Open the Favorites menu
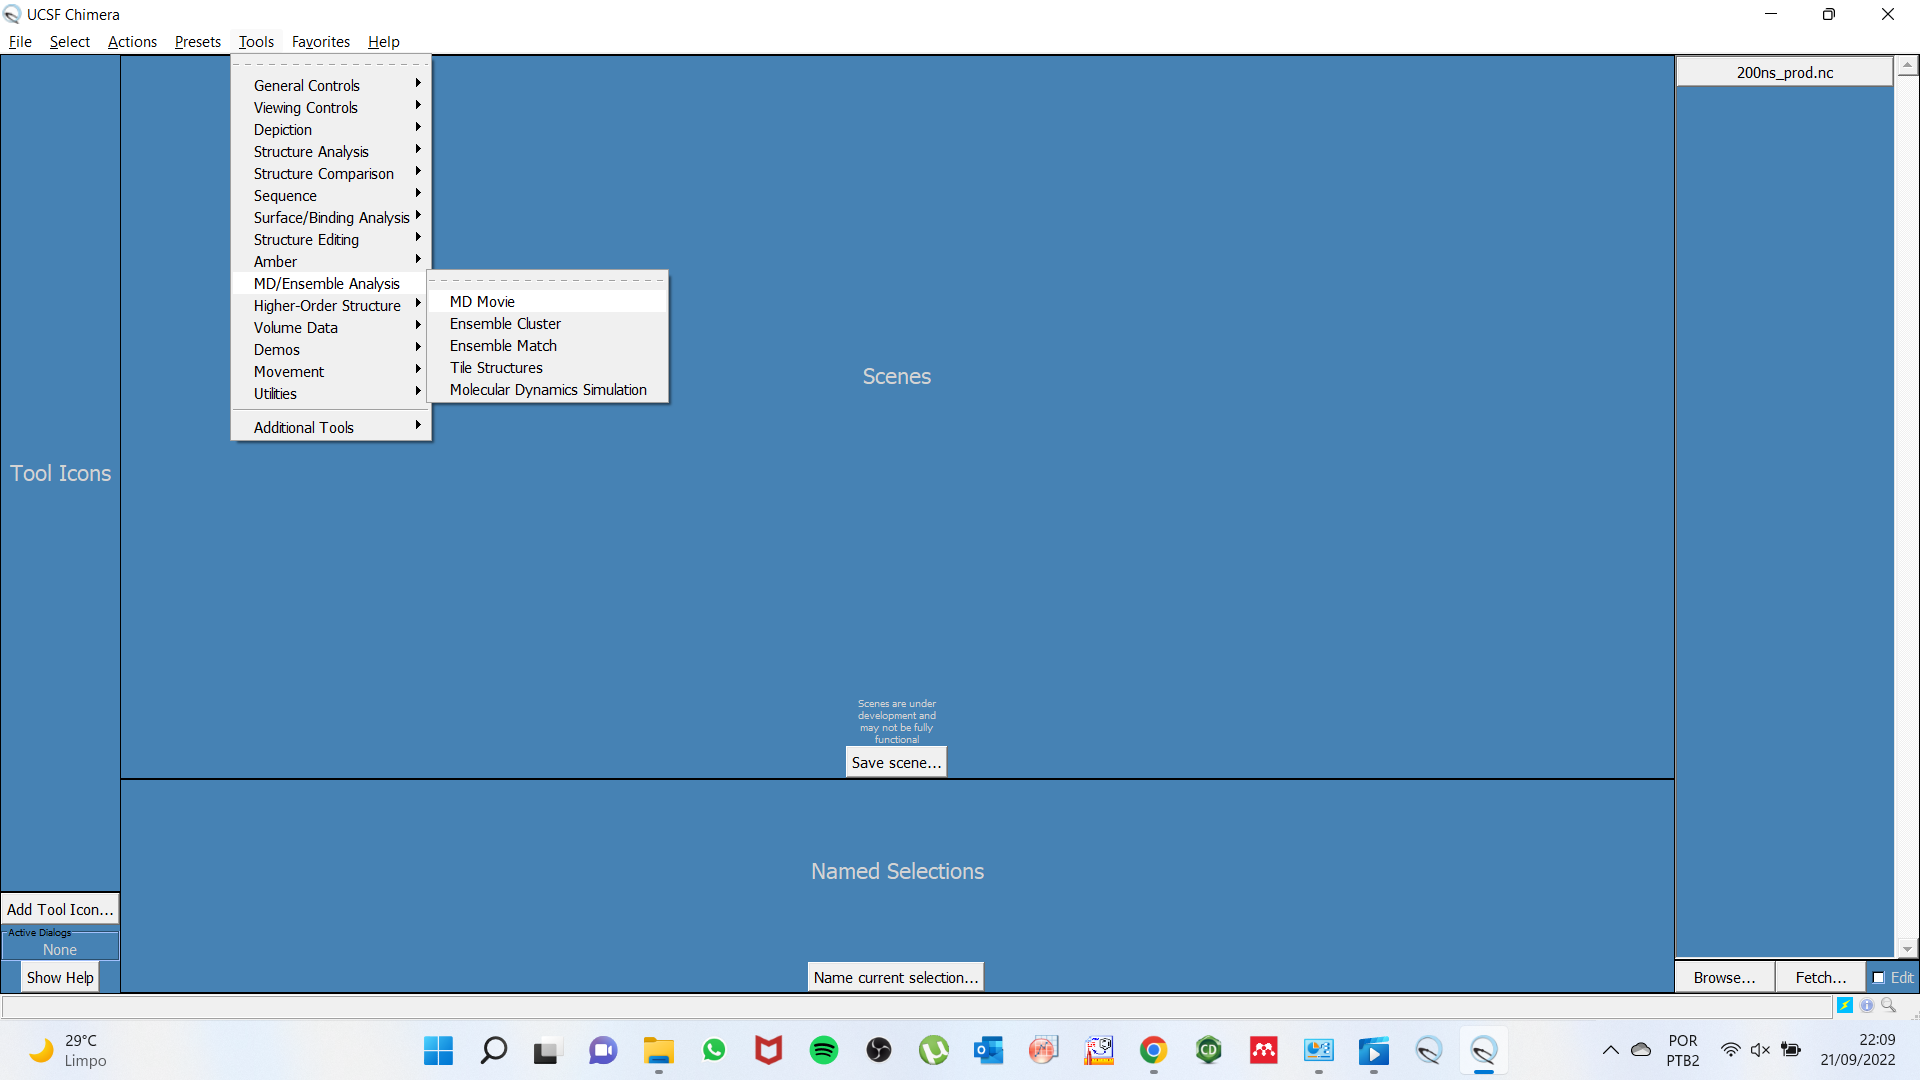 pyautogui.click(x=320, y=42)
